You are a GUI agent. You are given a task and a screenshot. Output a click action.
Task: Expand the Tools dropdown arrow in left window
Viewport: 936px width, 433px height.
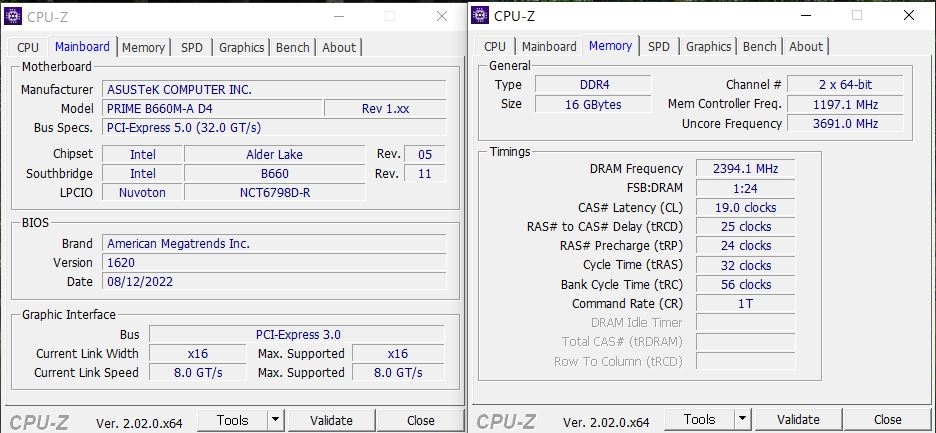pos(275,420)
